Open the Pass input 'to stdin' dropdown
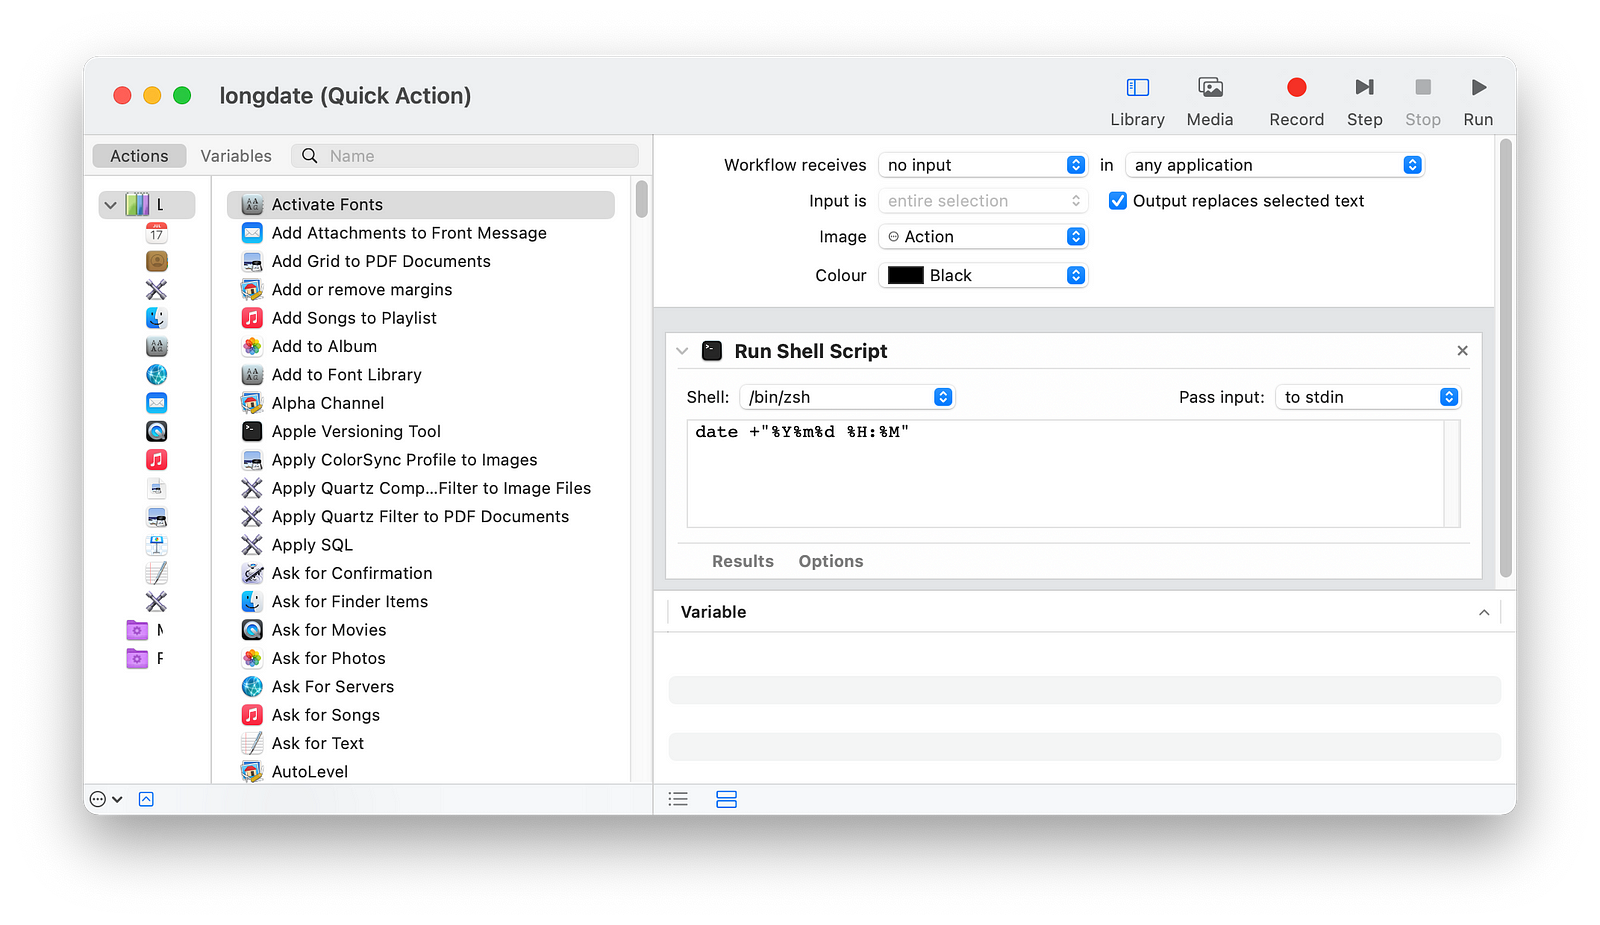Image resolution: width=1600 pixels, height=925 pixels. [1367, 397]
